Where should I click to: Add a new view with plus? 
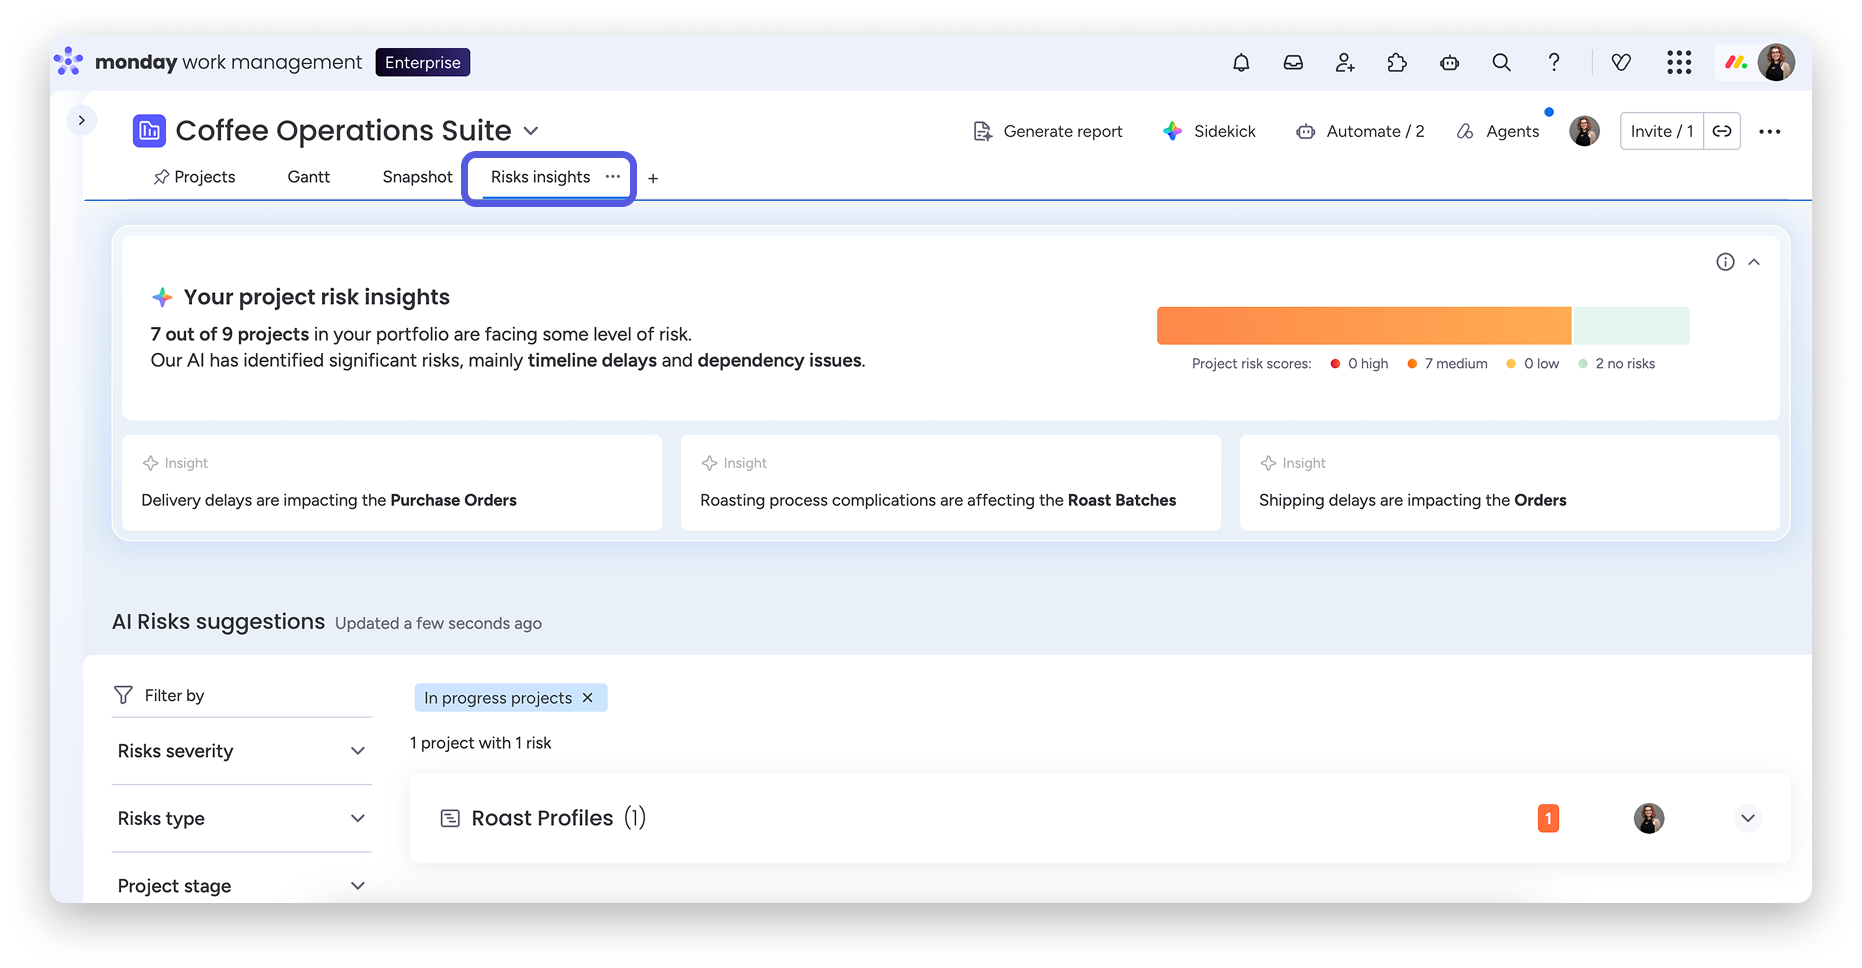[653, 178]
